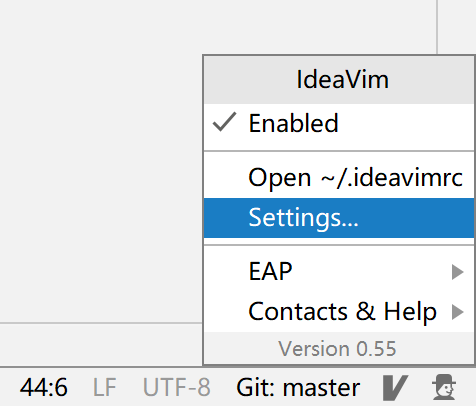This screenshot has height=406, width=476.
Task: Click the IdeaVim popup title header
Action: [x=339, y=80]
